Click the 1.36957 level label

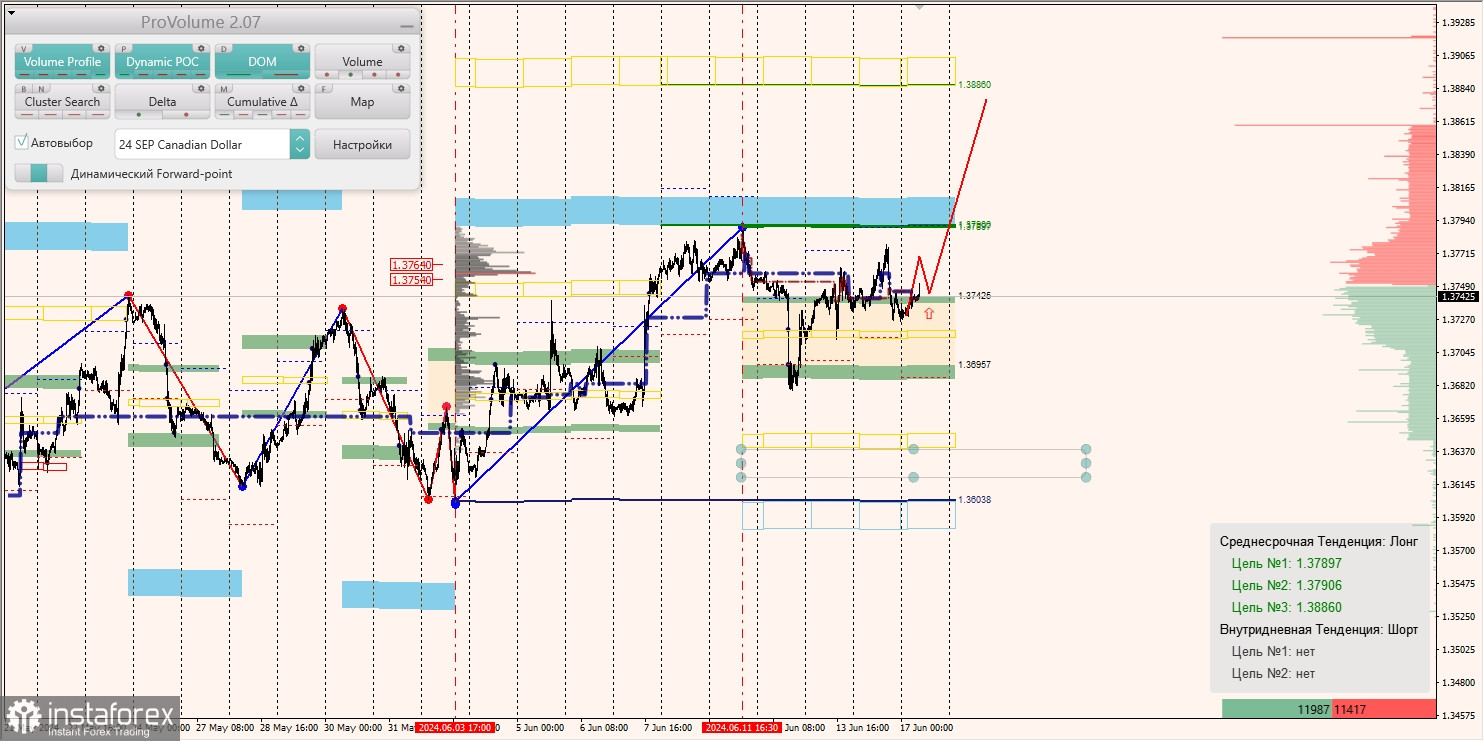[x=974, y=365]
